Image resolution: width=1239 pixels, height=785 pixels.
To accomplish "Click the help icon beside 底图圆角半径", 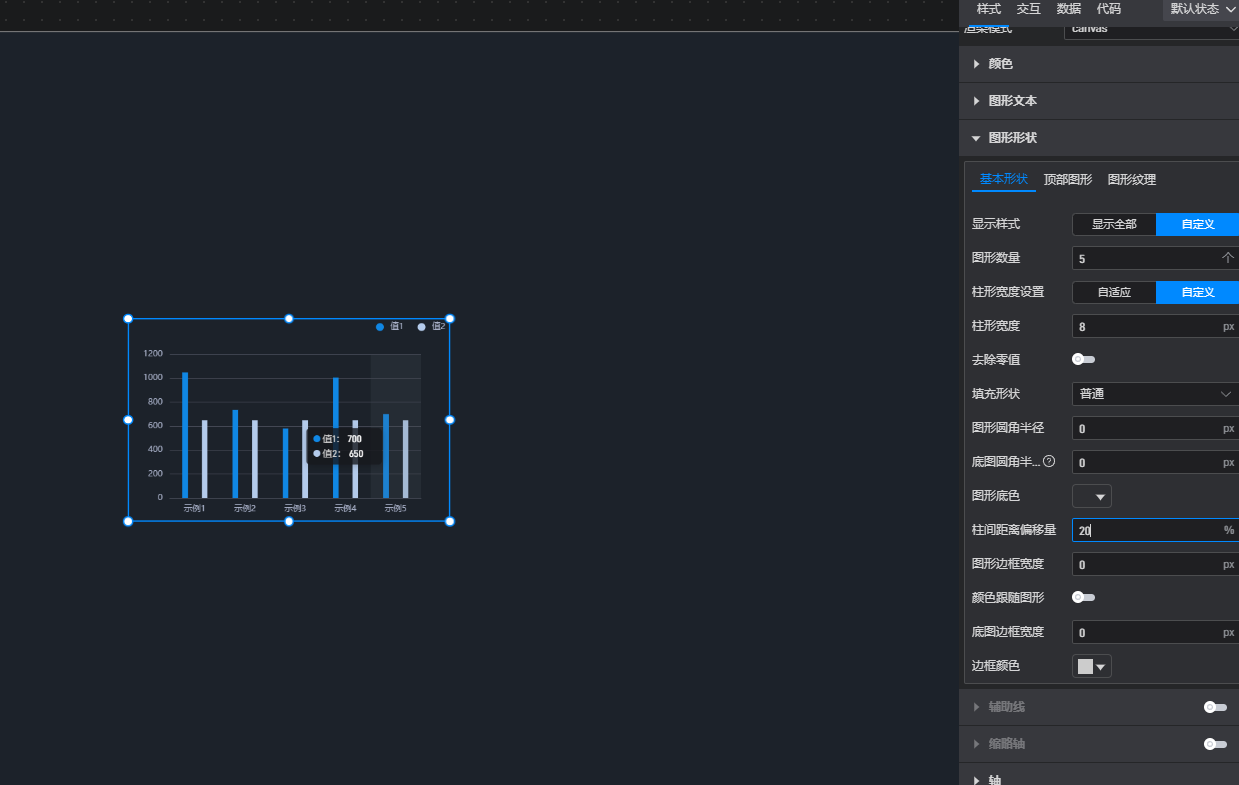I will click(x=1049, y=461).
